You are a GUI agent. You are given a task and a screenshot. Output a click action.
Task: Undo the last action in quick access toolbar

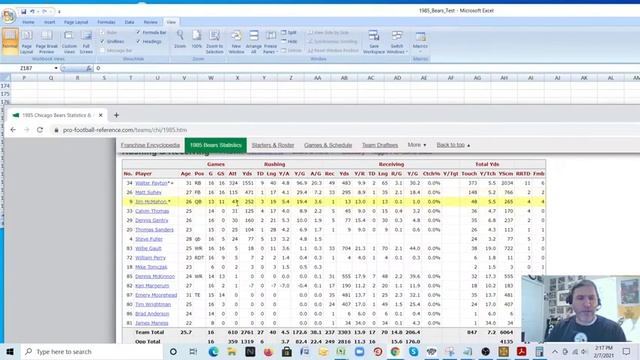click(33, 12)
